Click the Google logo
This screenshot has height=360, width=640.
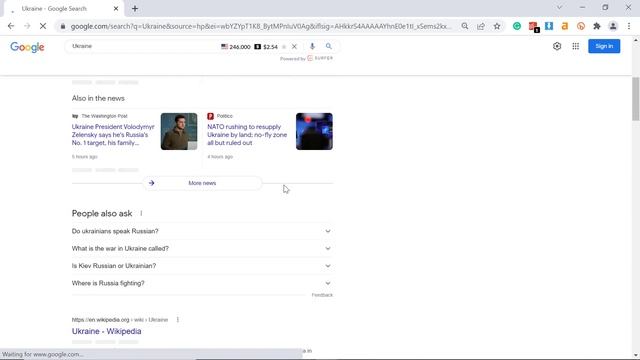(27, 47)
